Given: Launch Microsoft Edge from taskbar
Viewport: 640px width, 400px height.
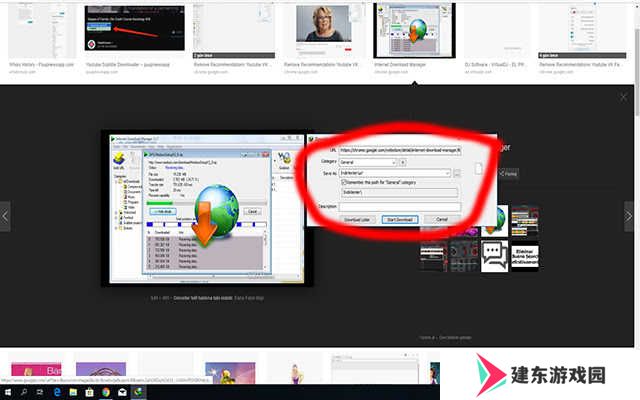Looking at the screenshot, I should [x=57, y=392].
